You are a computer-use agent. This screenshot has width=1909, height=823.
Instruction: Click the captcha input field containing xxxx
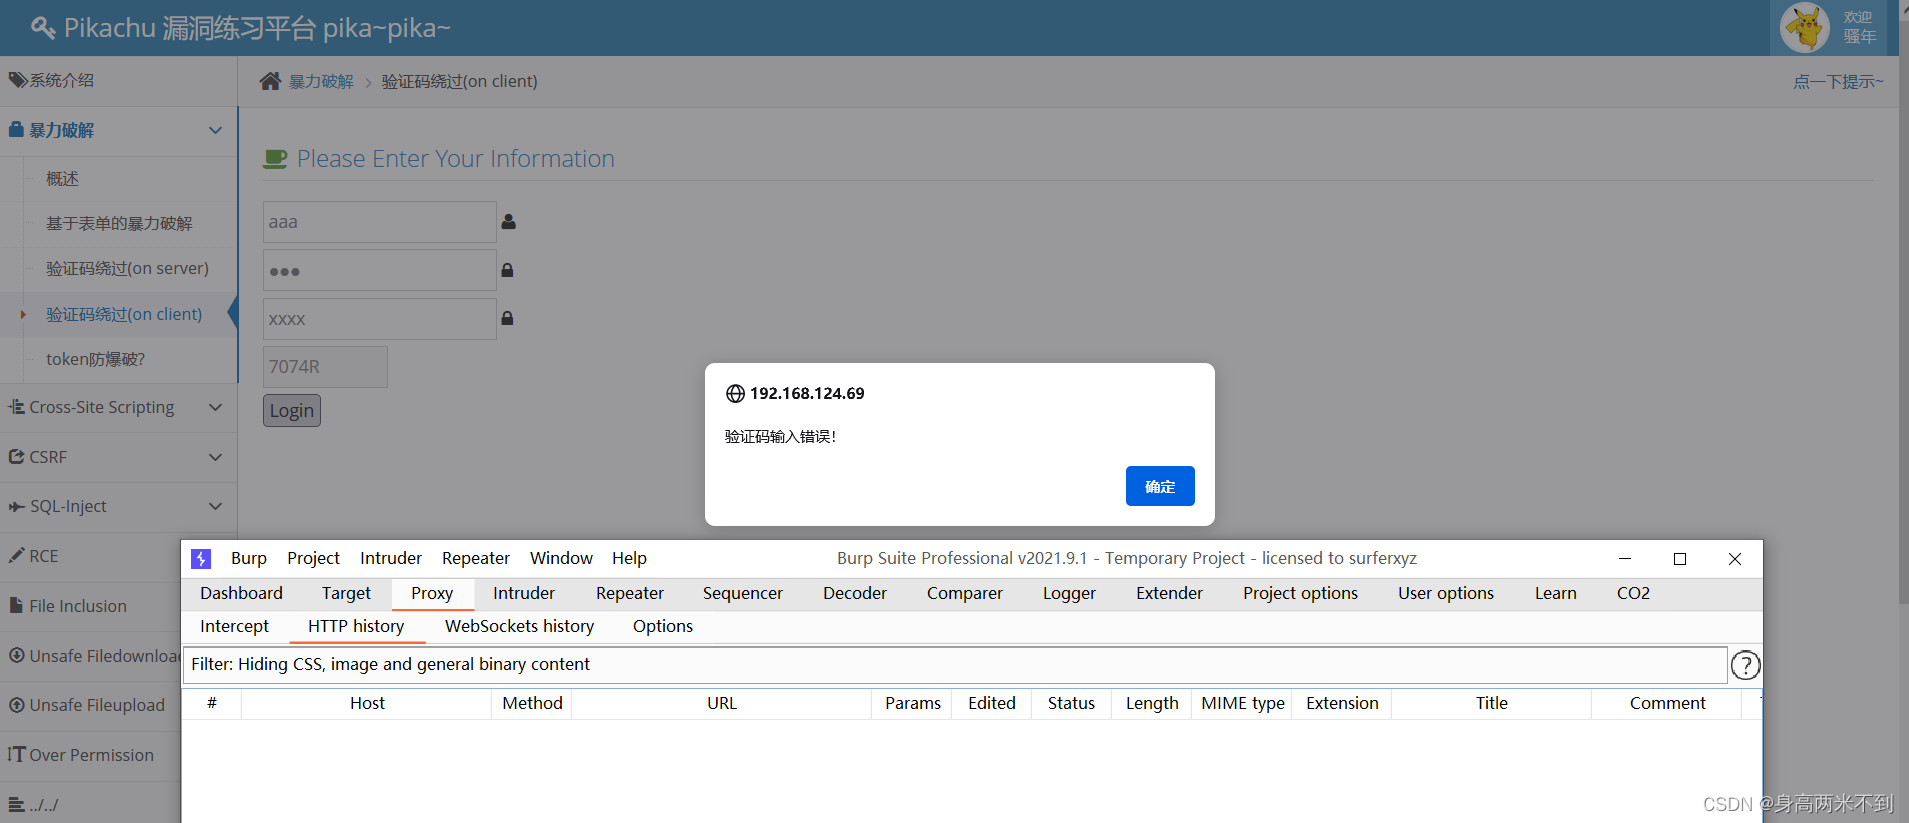click(380, 319)
